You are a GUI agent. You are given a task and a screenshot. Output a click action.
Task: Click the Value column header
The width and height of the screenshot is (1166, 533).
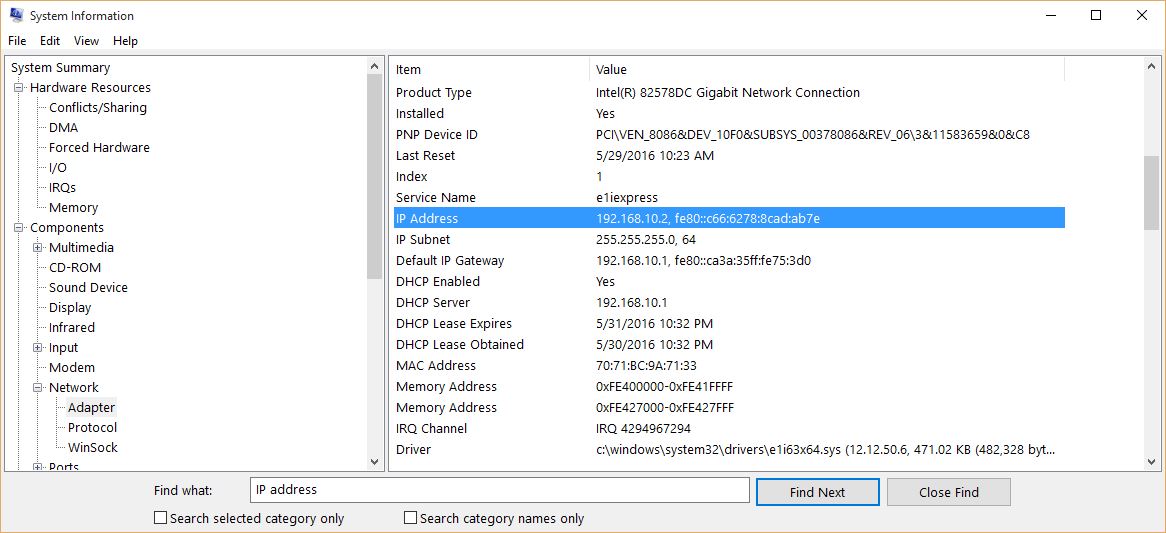coord(827,70)
